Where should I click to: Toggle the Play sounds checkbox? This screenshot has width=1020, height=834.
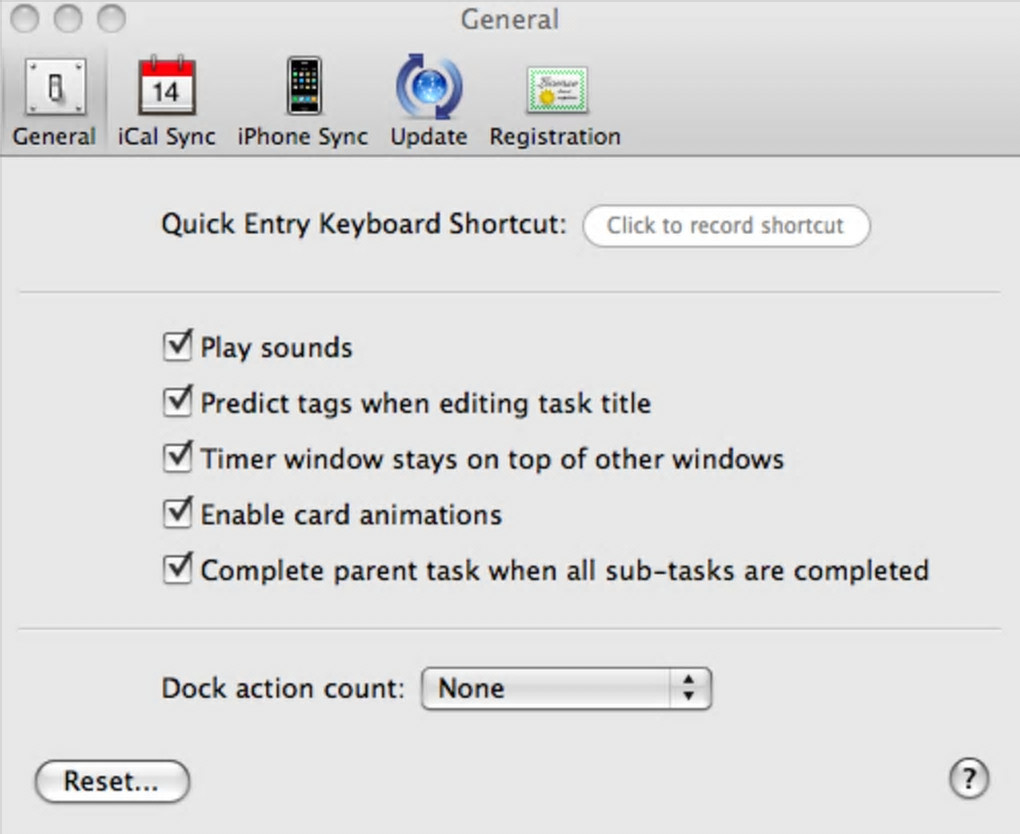[177, 347]
